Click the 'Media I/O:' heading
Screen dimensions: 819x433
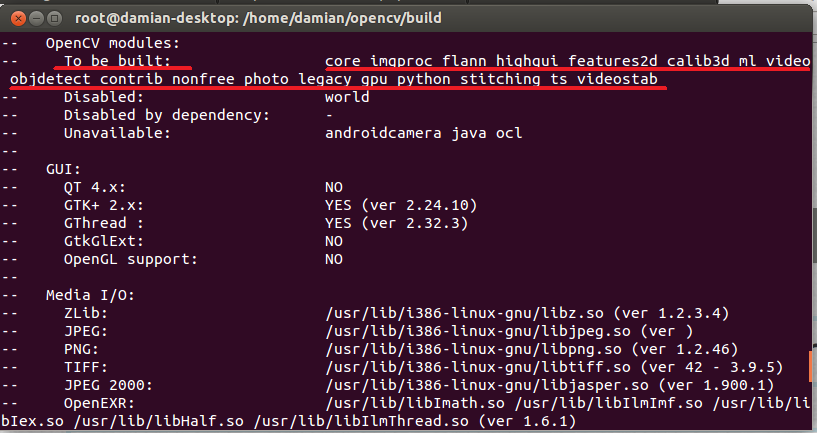pyautogui.click(x=90, y=296)
